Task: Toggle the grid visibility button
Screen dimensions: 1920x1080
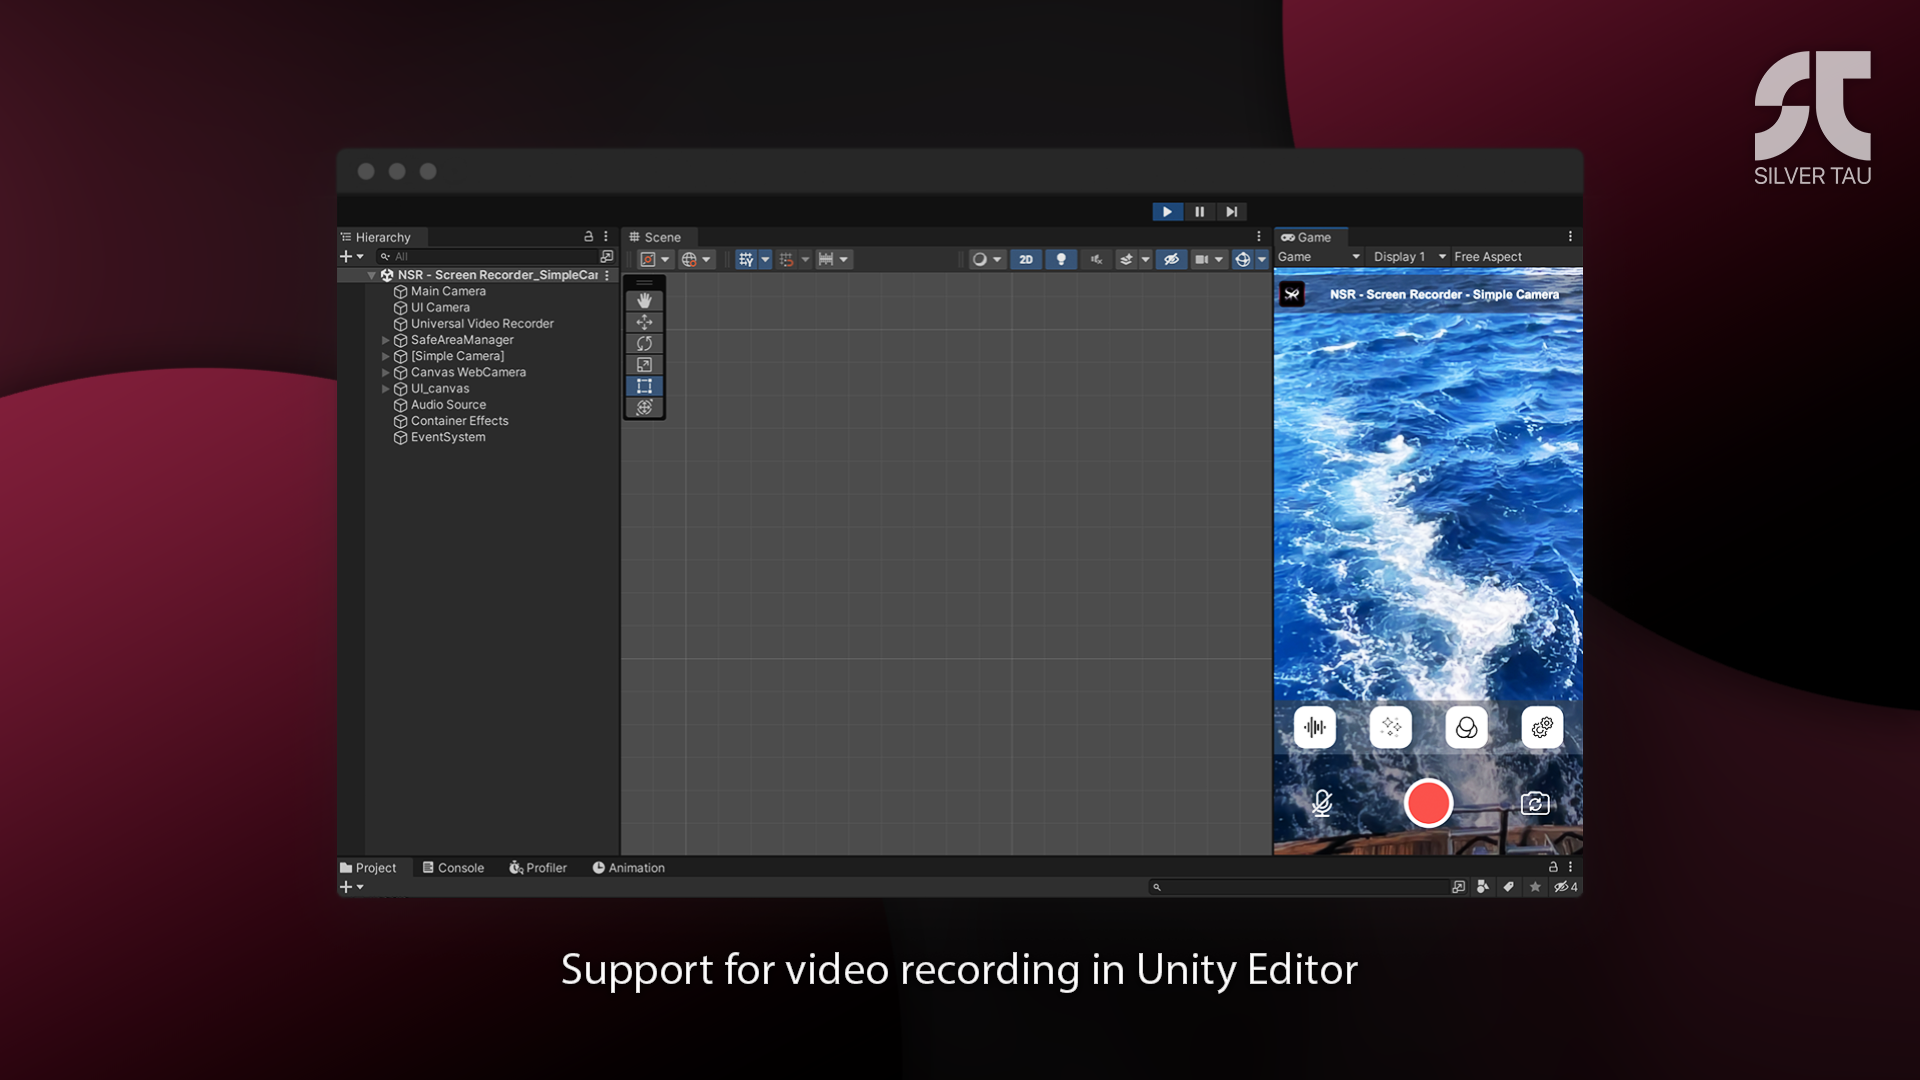Action: click(746, 259)
